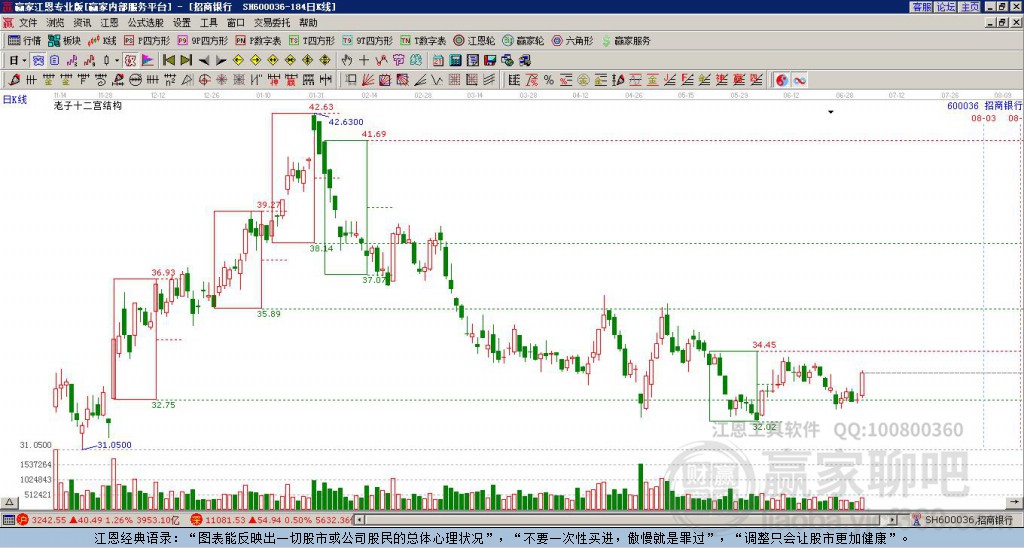Select the Gann fan lines tool

pyautogui.click(x=368, y=80)
